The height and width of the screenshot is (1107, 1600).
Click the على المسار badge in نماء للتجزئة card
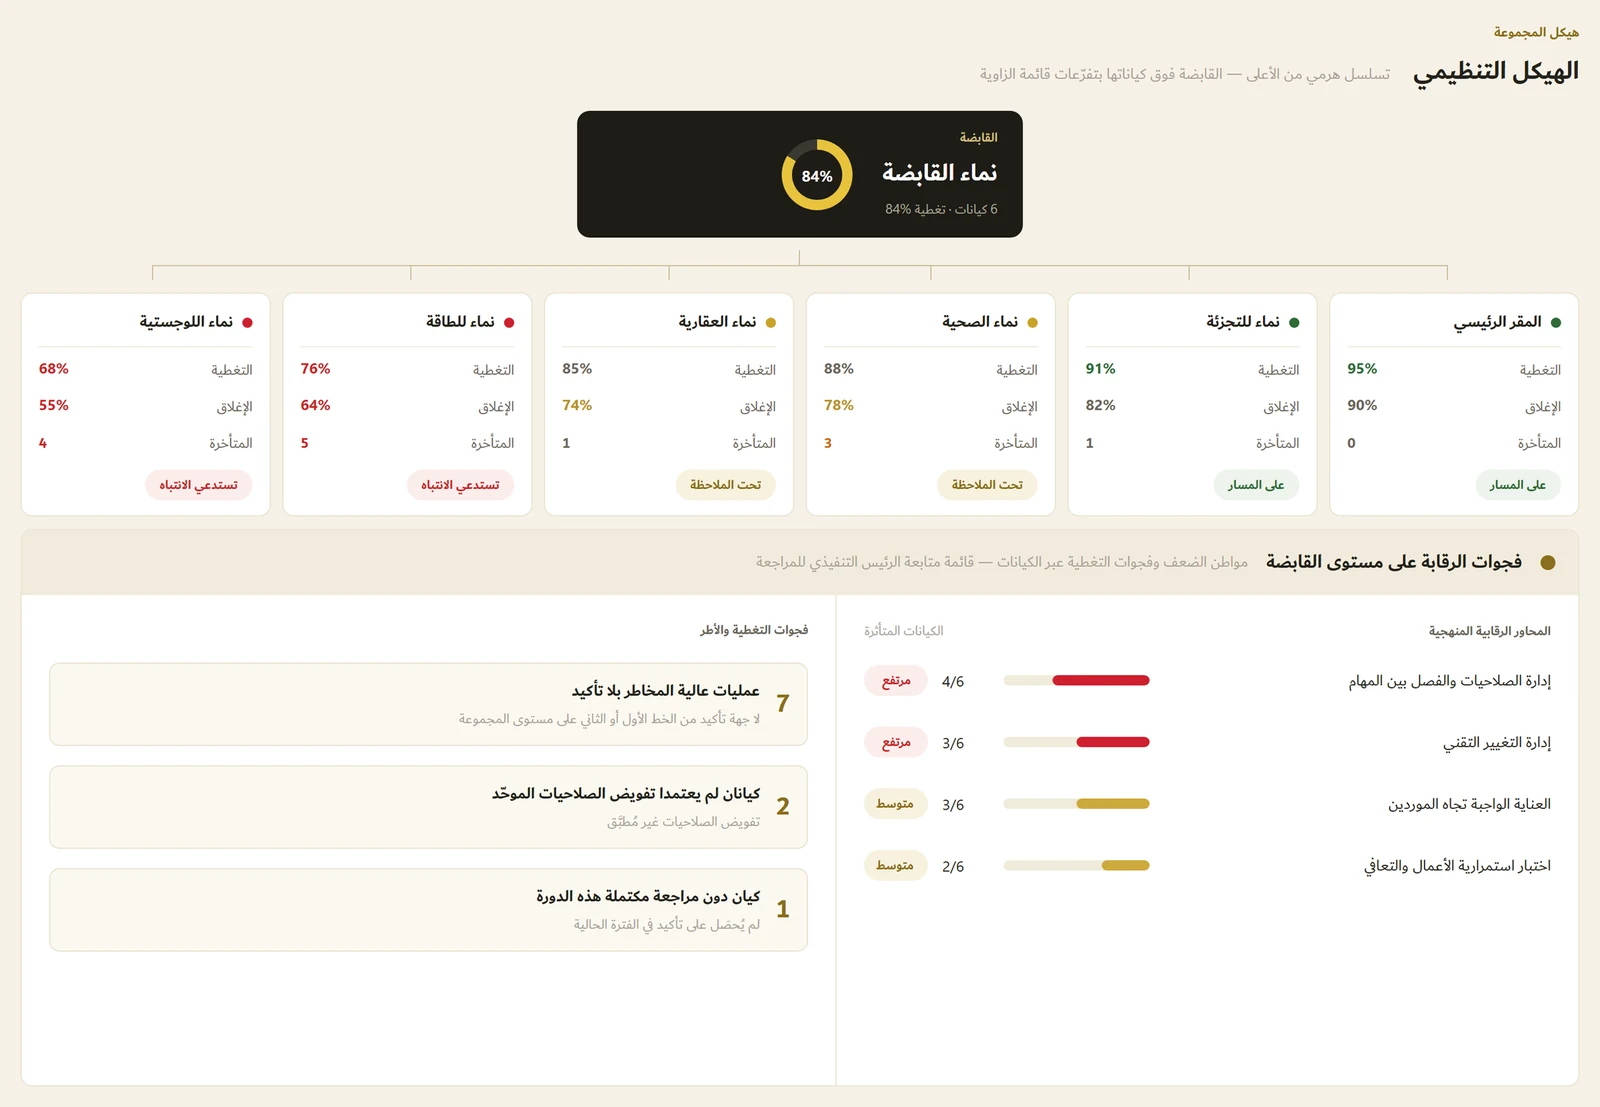1256,485
